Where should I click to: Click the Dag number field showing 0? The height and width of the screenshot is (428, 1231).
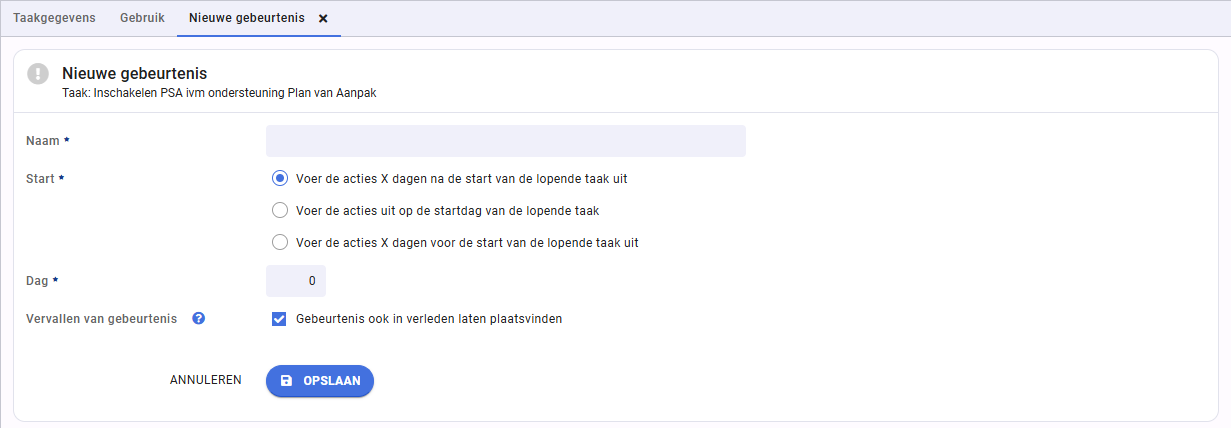(296, 281)
